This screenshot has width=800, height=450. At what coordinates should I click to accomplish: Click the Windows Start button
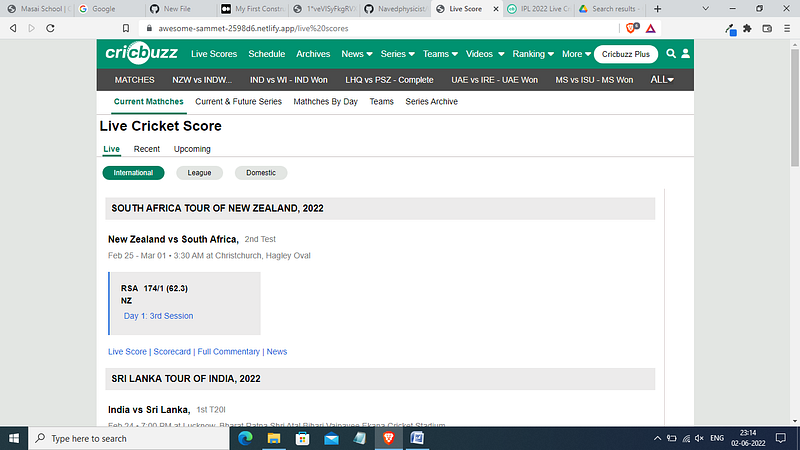click(14, 438)
